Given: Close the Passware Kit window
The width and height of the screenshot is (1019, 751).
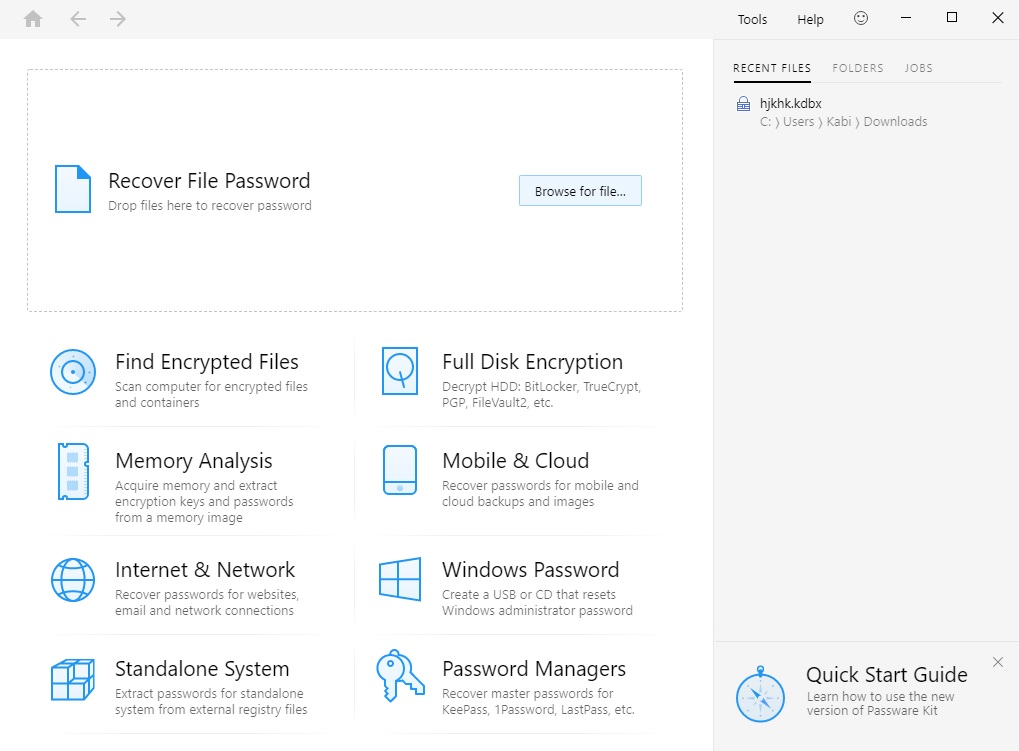Looking at the screenshot, I should point(998,18).
